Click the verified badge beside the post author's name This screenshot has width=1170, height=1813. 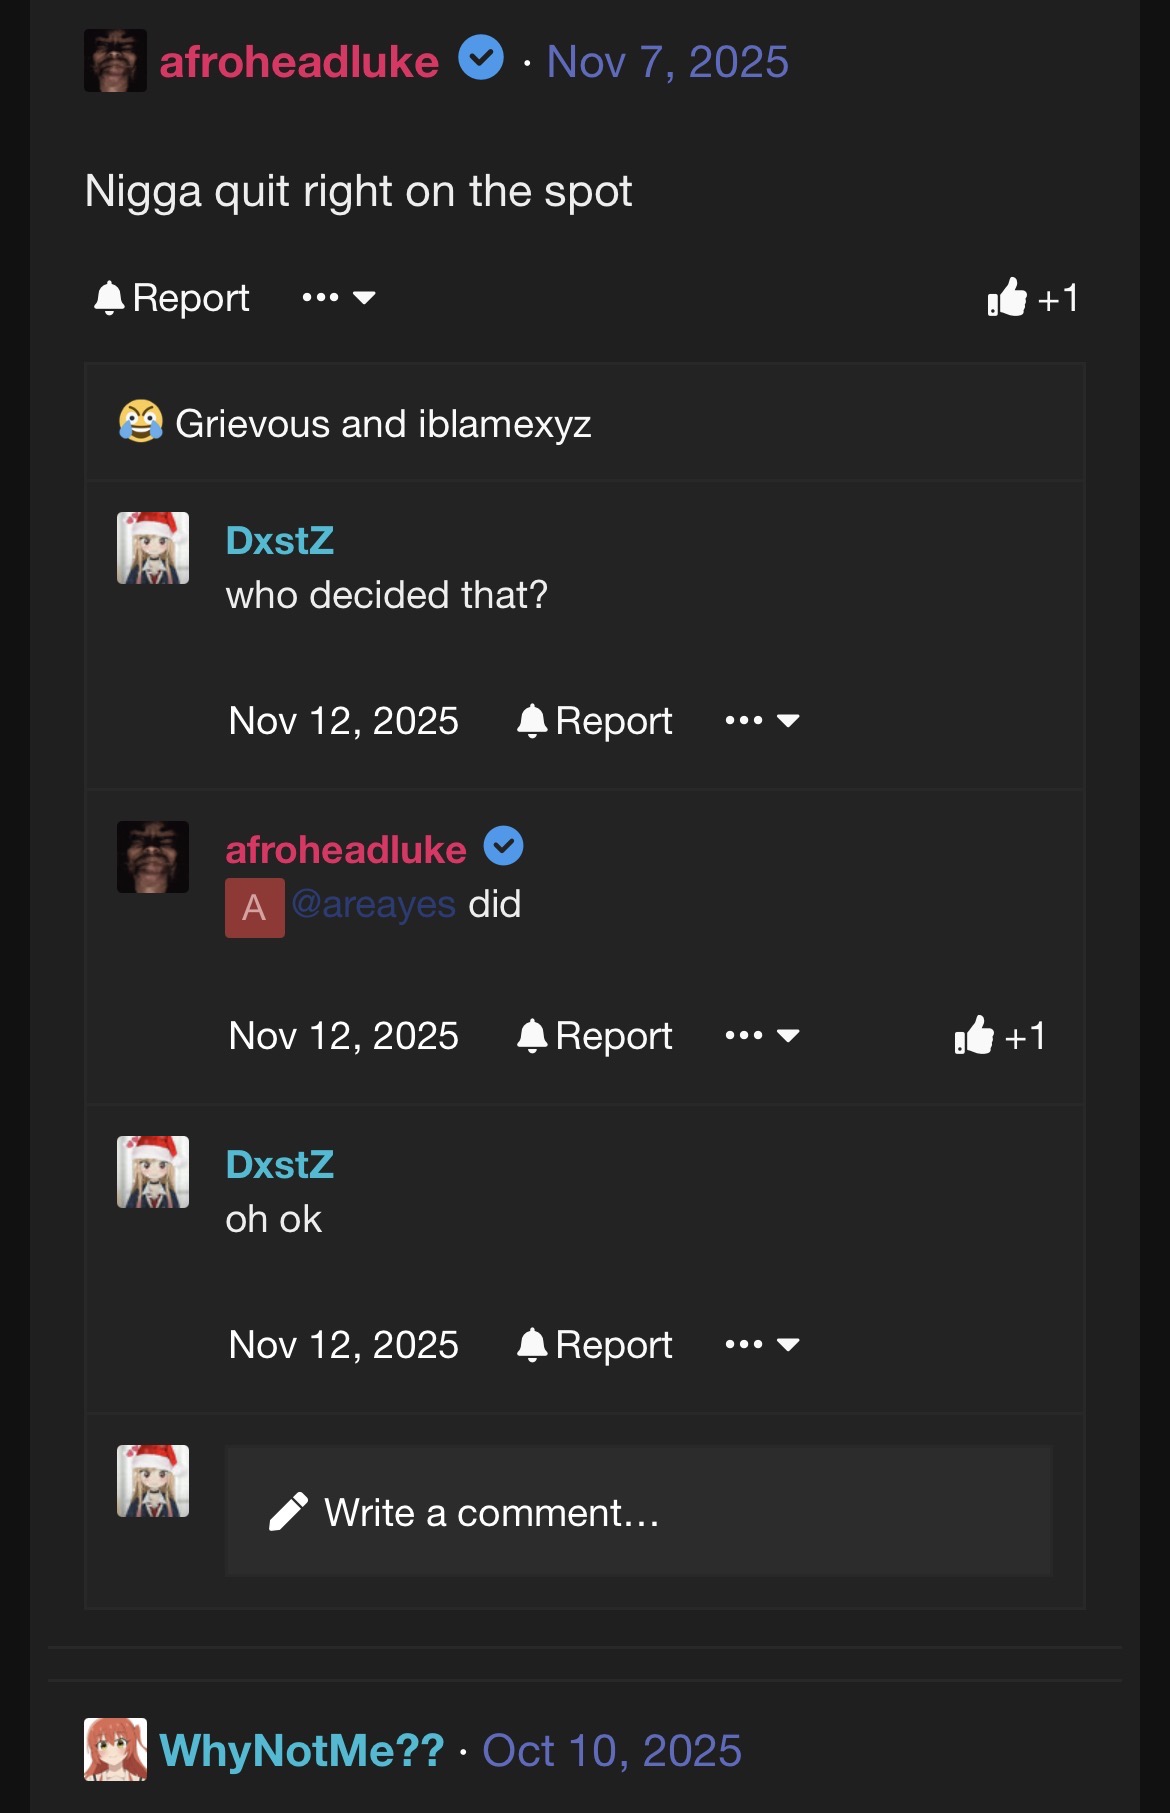[x=481, y=59]
